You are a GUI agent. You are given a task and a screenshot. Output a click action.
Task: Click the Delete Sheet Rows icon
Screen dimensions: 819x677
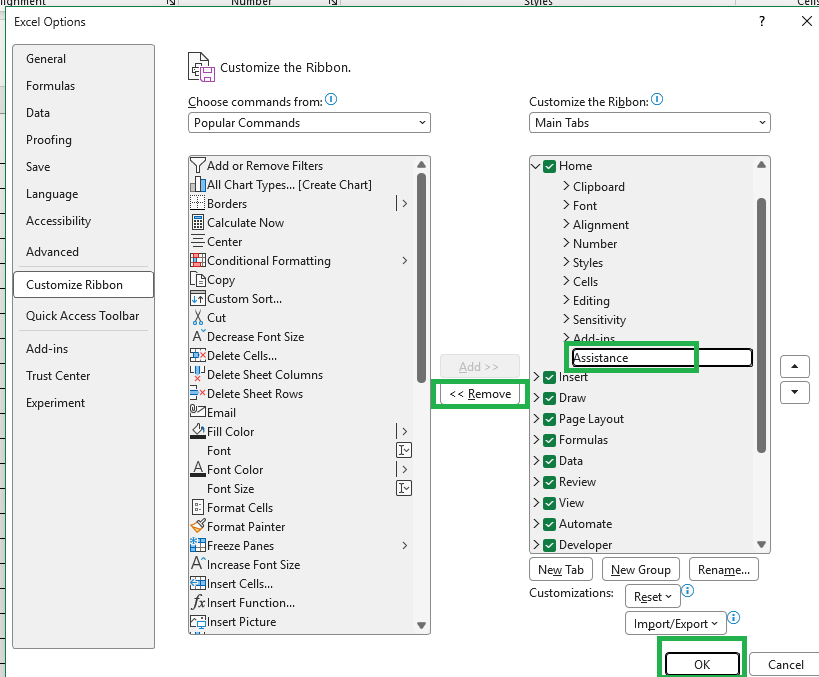click(x=197, y=393)
